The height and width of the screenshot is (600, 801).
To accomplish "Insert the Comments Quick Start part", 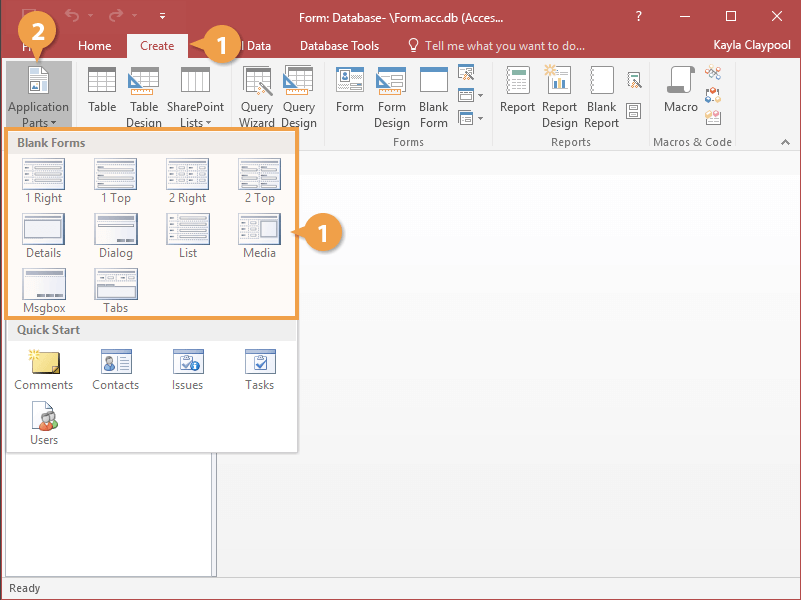I will pyautogui.click(x=43, y=370).
